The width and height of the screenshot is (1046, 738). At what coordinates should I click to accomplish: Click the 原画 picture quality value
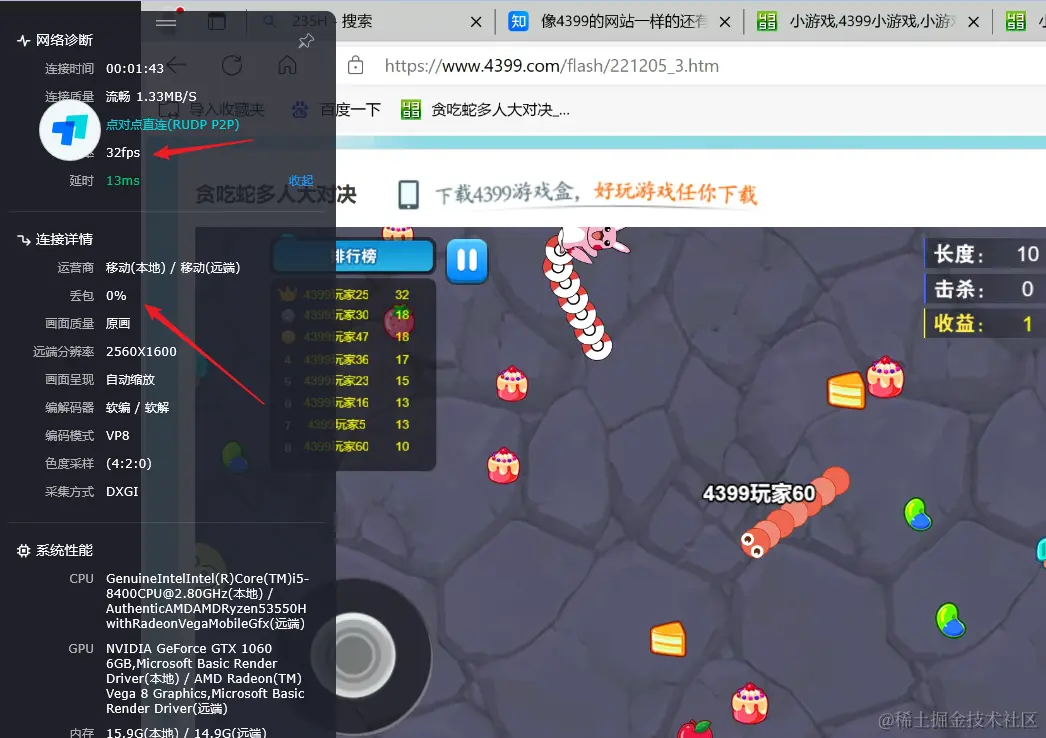pyautogui.click(x=118, y=324)
